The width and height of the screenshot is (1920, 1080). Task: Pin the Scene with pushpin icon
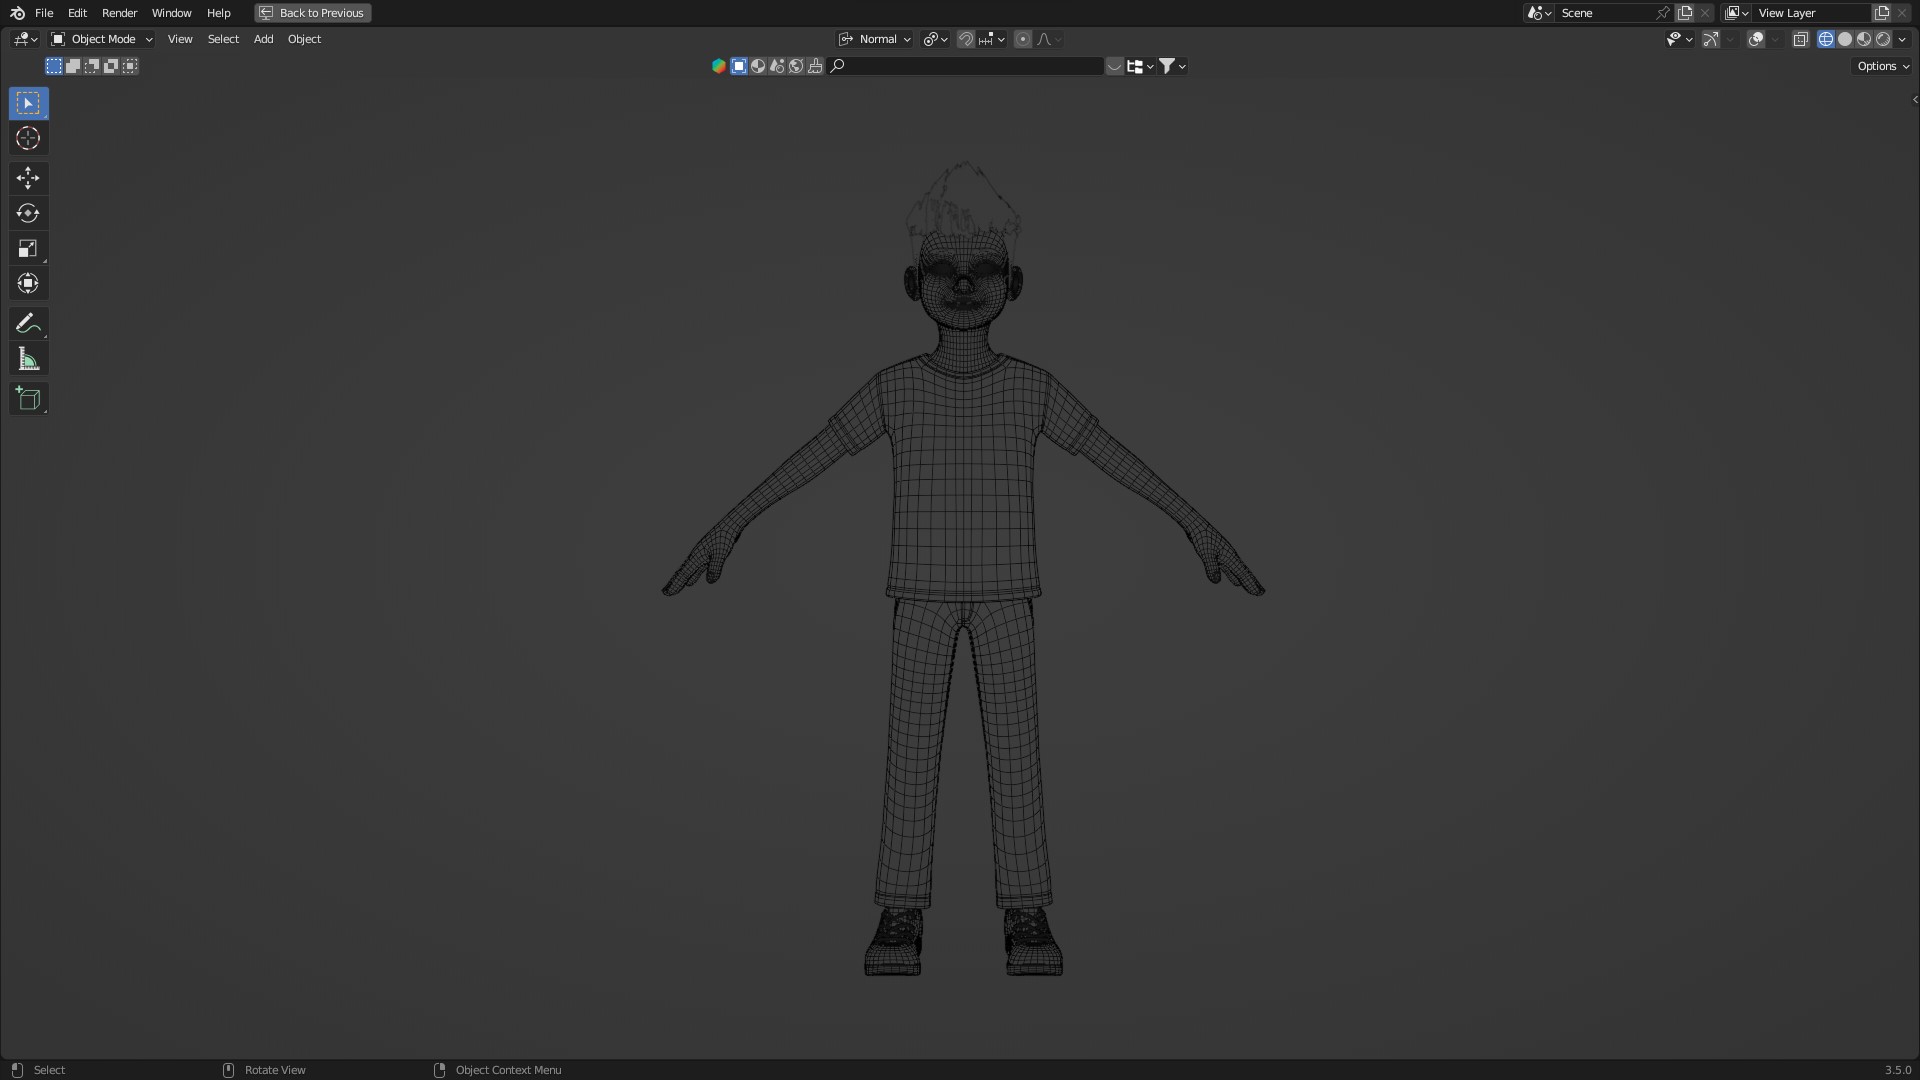tap(1662, 13)
